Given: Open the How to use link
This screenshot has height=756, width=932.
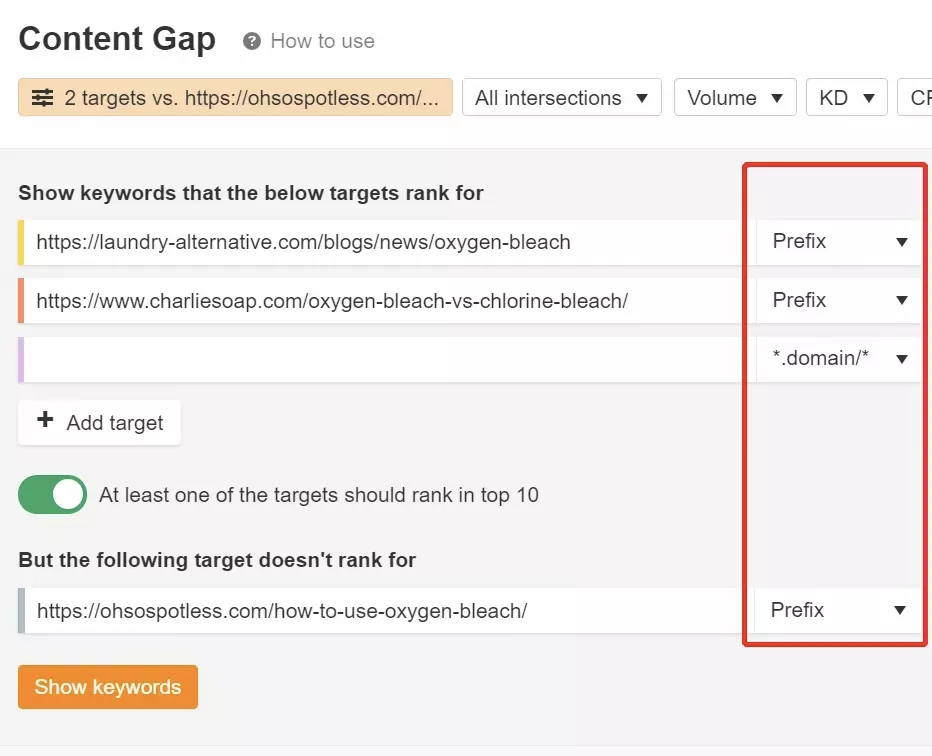Looking at the screenshot, I should [322, 41].
